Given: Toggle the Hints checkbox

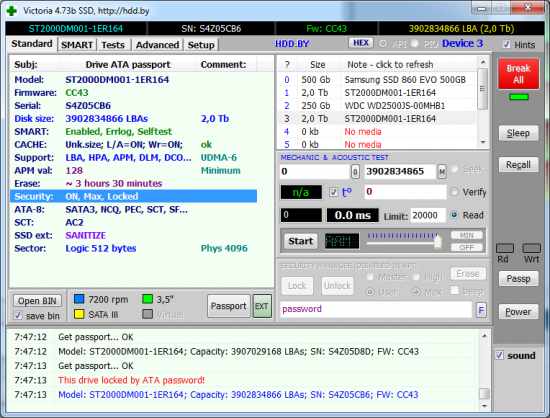Looking at the screenshot, I should (x=506, y=45).
